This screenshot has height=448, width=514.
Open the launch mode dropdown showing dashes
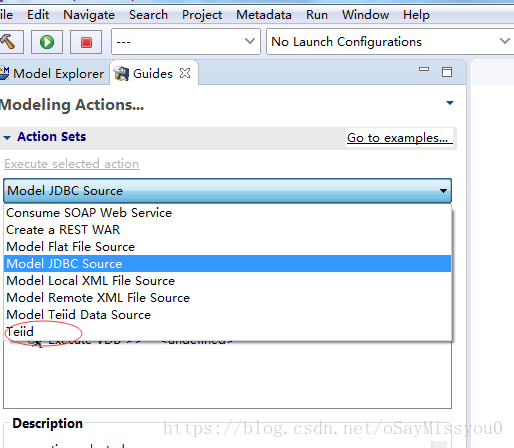186,42
